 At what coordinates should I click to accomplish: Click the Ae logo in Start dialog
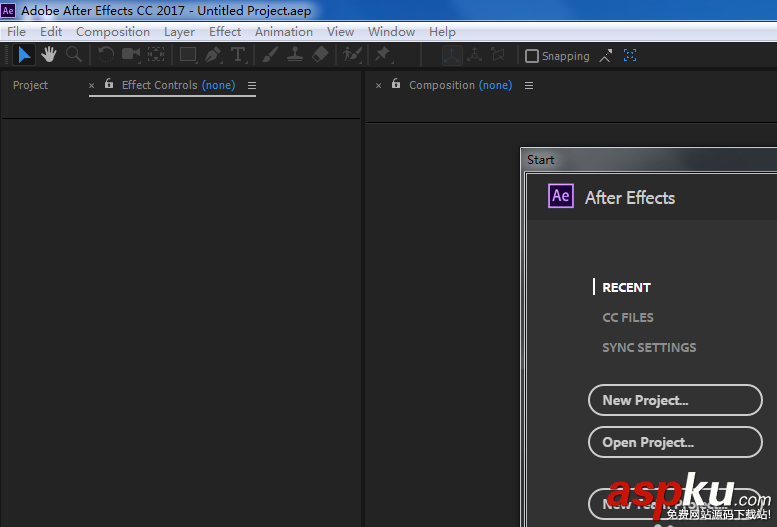(x=561, y=196)
